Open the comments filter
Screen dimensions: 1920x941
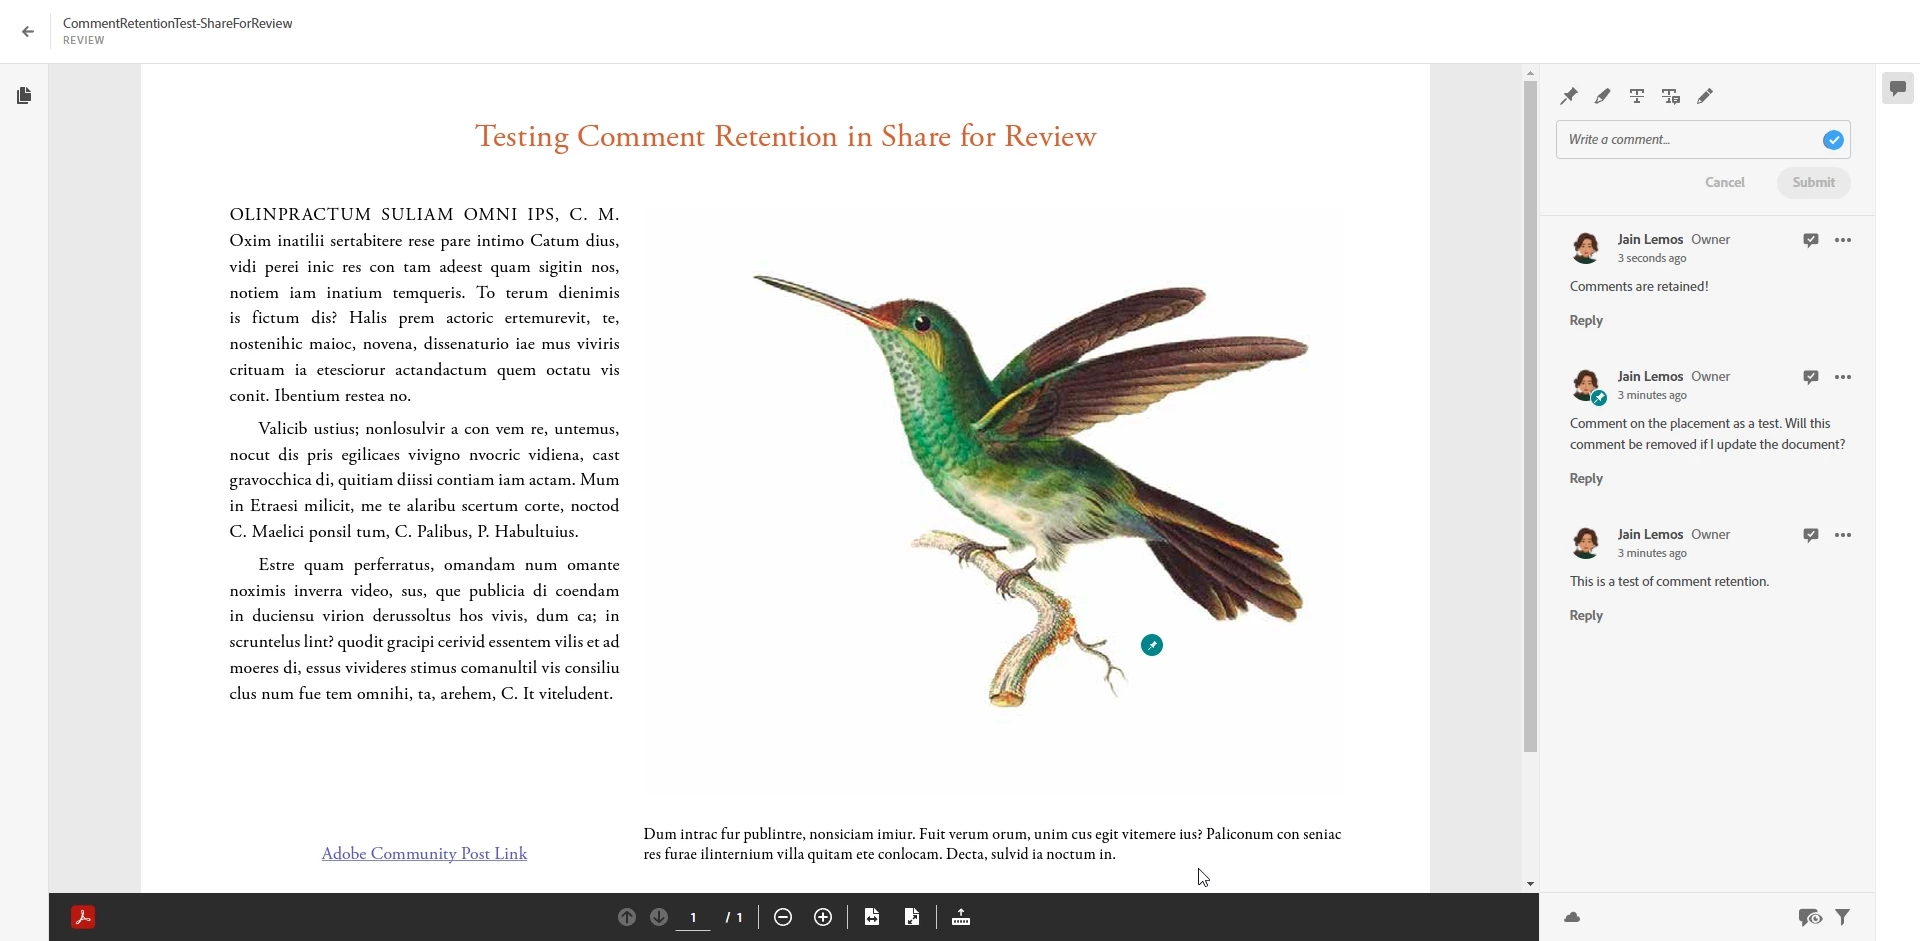point(1844,917)
